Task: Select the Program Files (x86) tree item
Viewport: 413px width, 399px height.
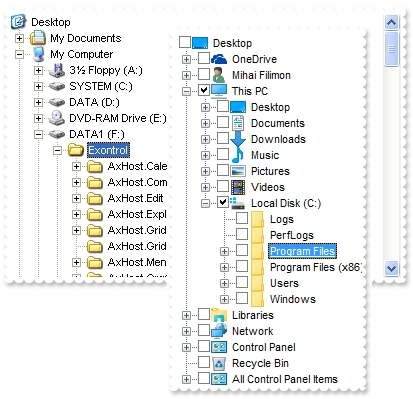Action: click(315, 267)
